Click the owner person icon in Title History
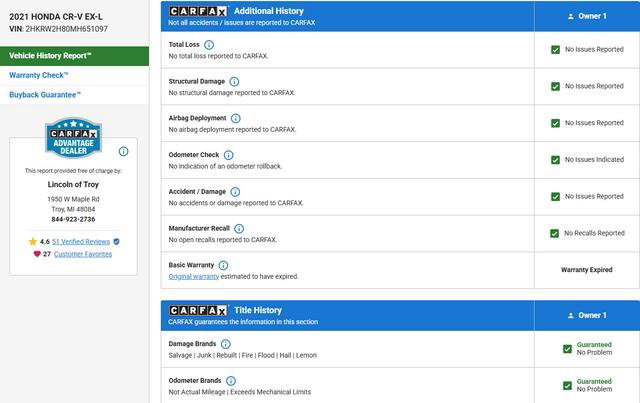The height and width of the screenshot is (403, 640). pyautogui.click(x=571, y=316)
